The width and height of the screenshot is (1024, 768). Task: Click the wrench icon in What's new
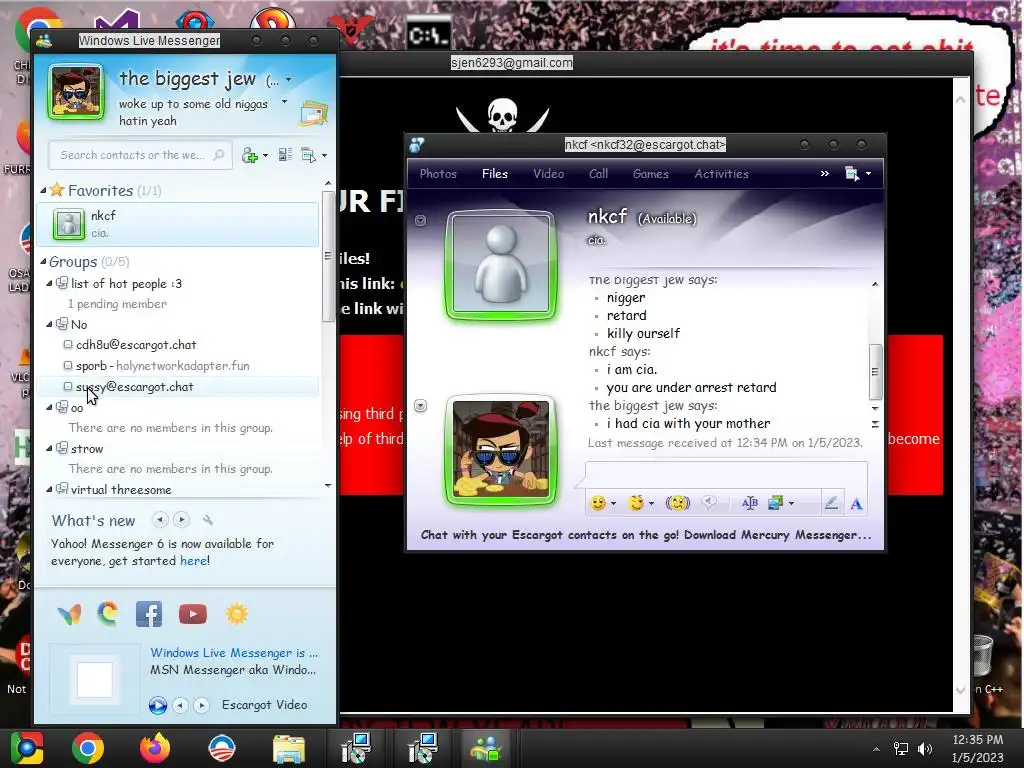click(x=208, y=520)
